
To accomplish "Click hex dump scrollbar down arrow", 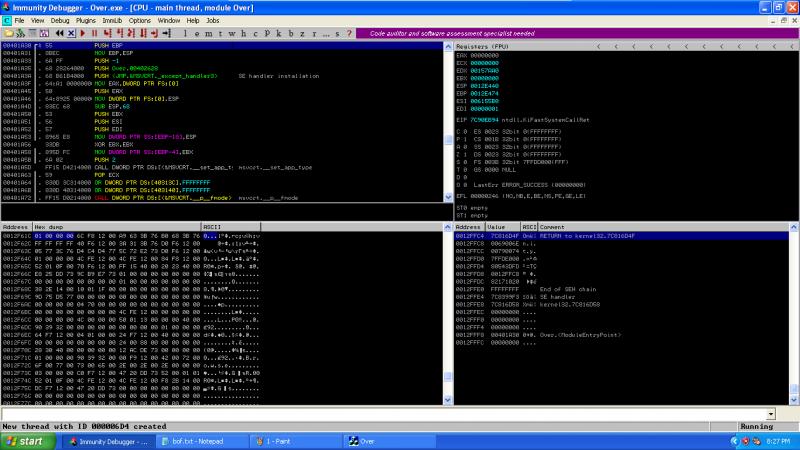I will click(448, 400).
